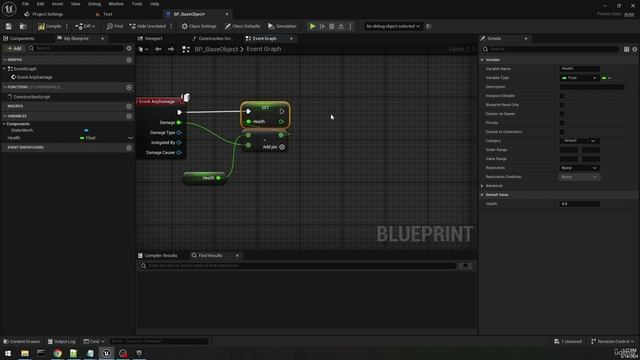
Task: Focus My Blueprint search field
Action: 76,48
